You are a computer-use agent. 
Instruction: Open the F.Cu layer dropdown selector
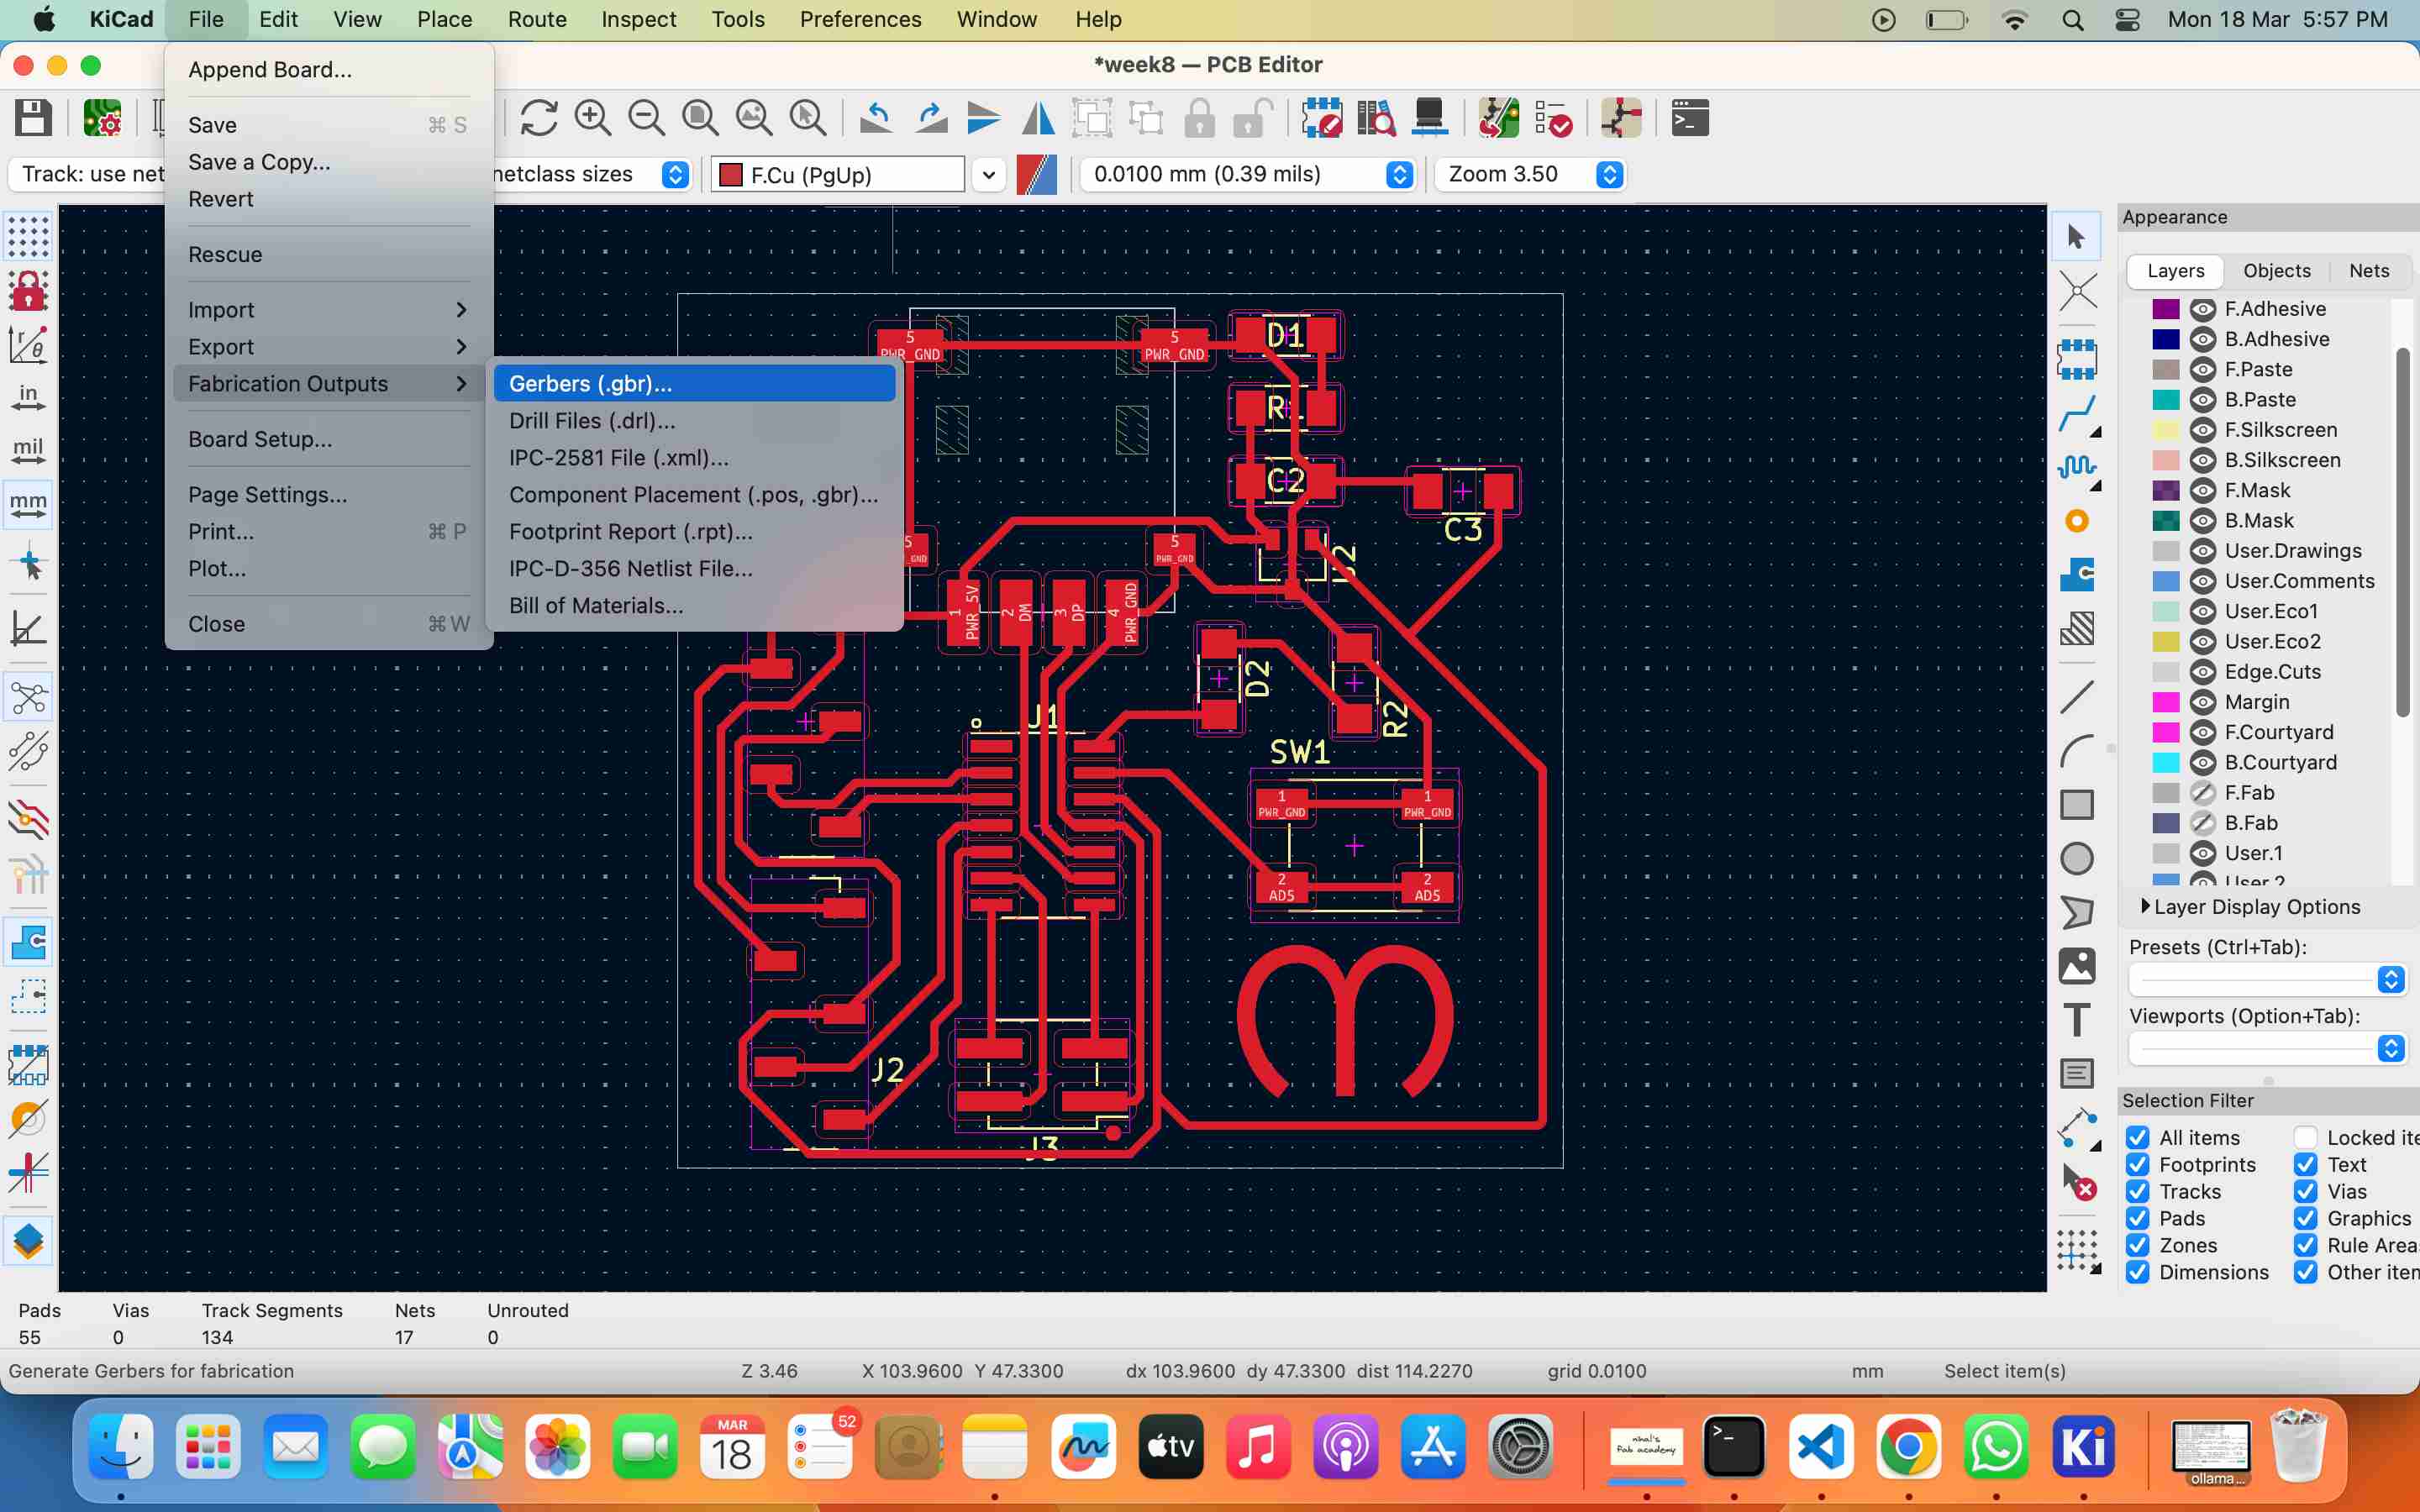pos(988,172)
